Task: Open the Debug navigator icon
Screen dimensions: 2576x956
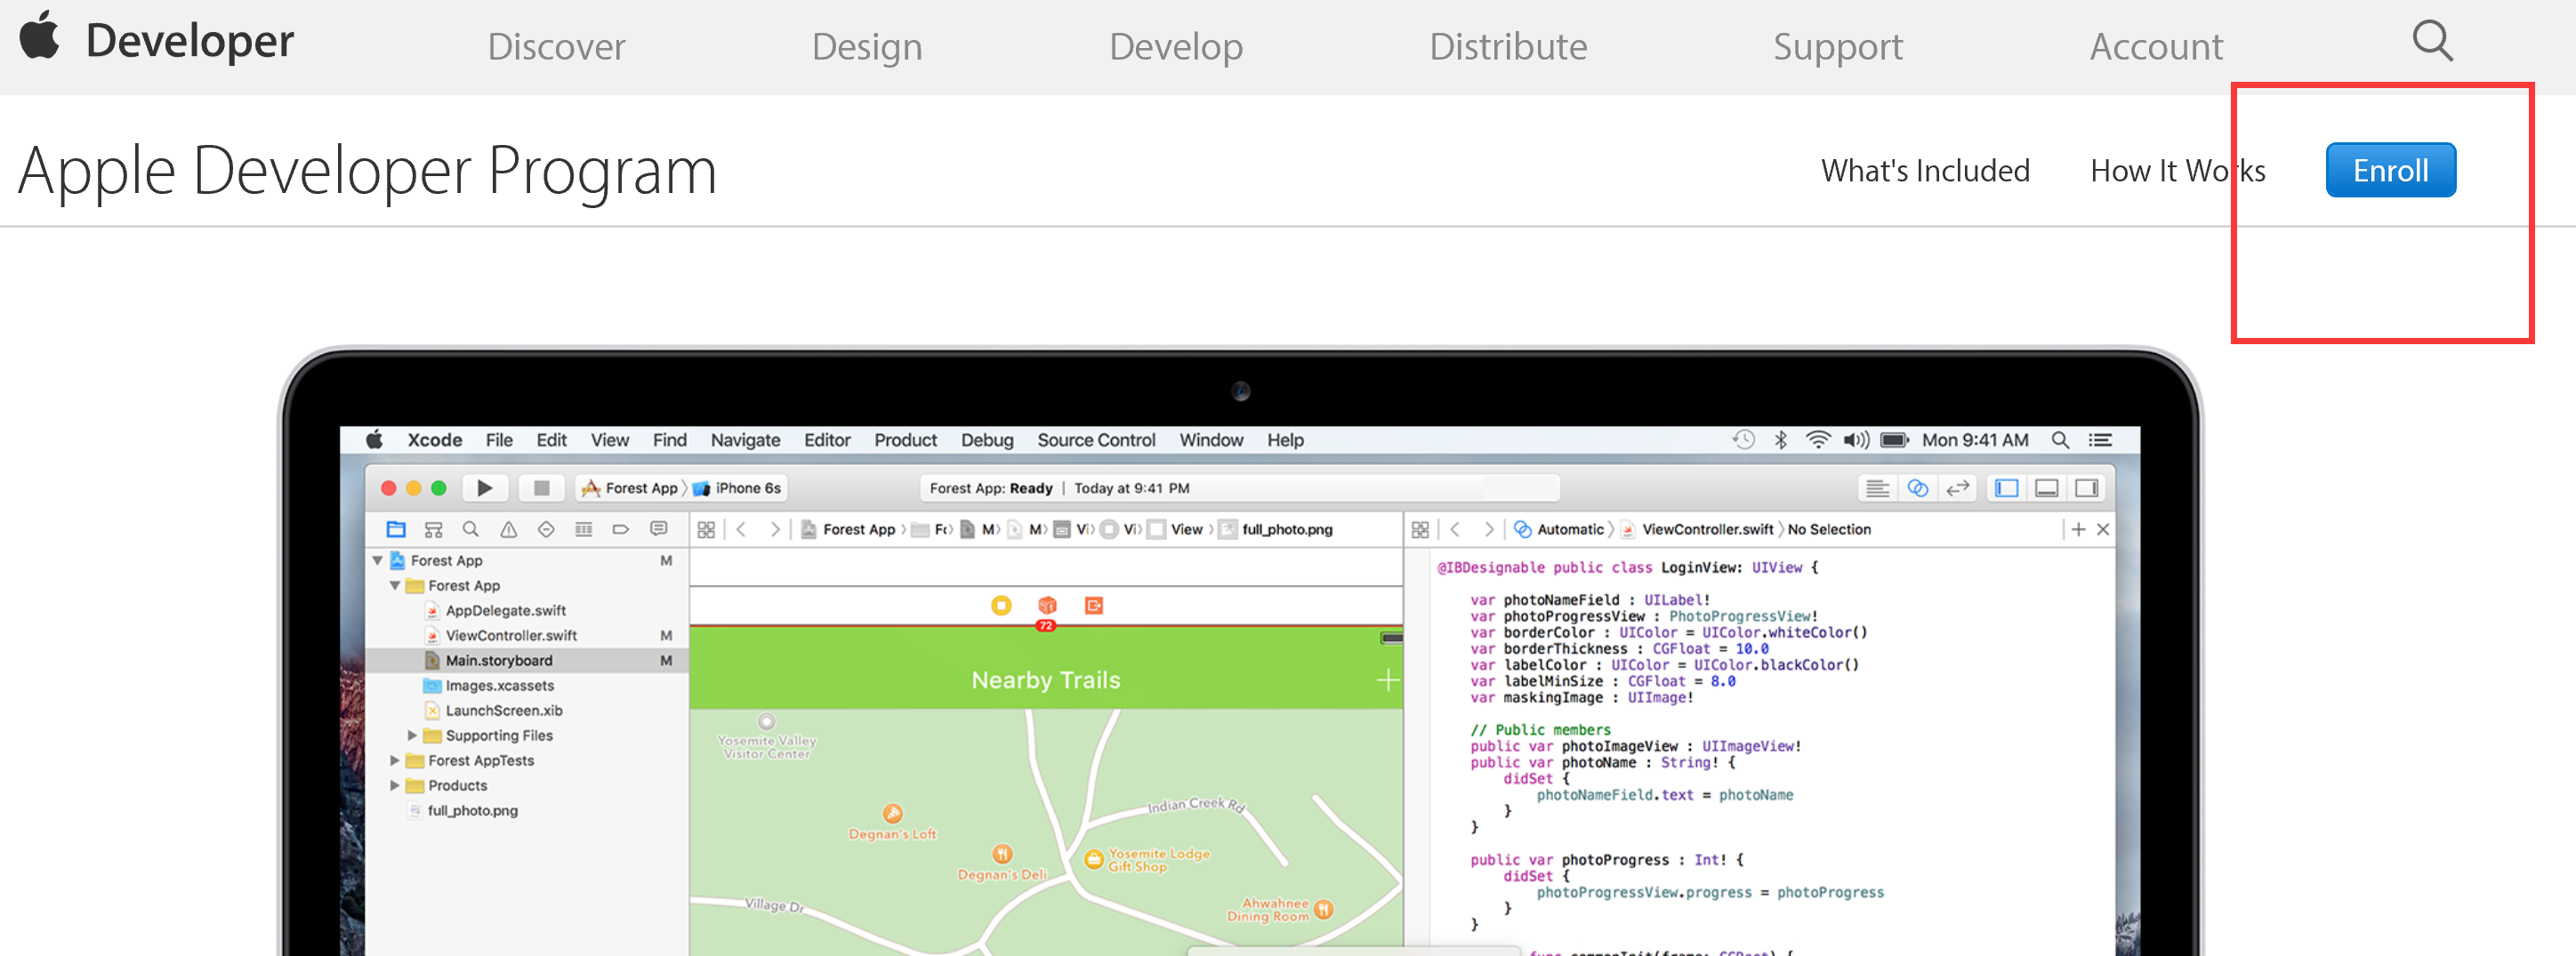Action: point(584,529)
